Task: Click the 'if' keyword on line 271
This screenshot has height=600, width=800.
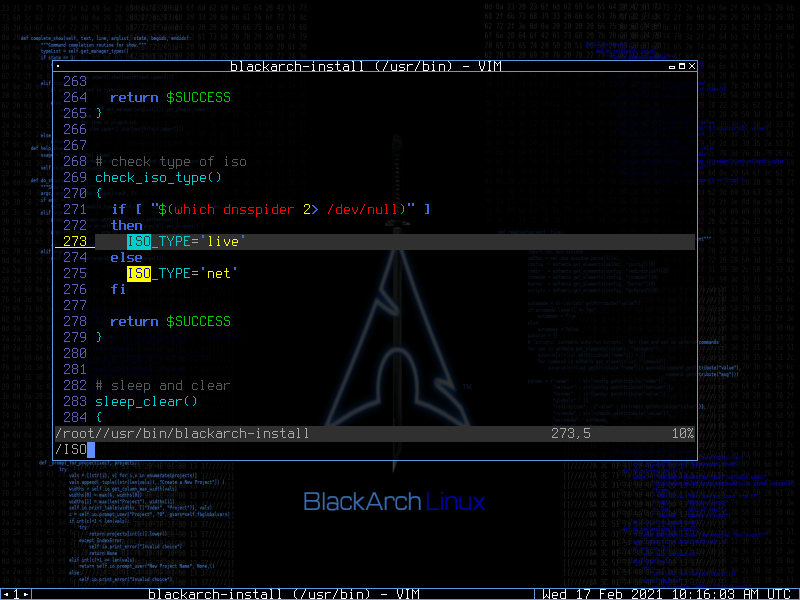Action: coord(118,209)
